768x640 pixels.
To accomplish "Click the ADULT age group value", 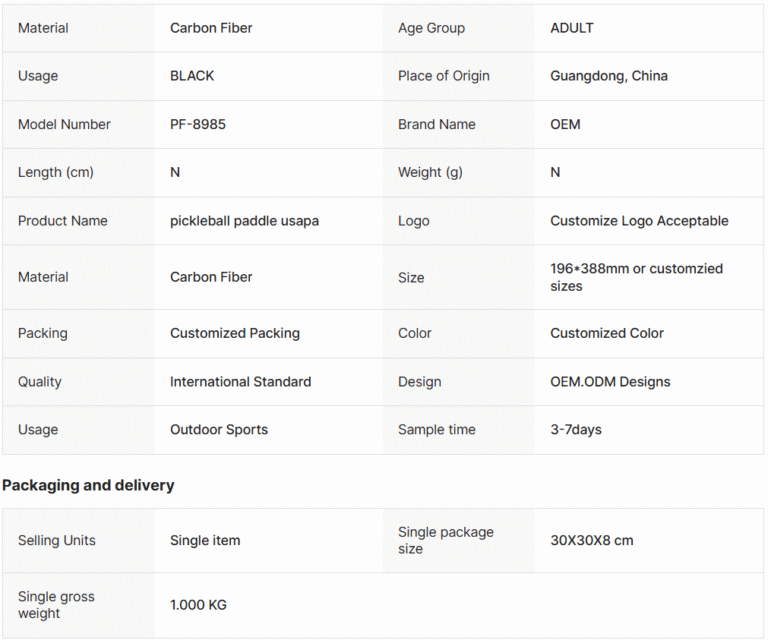I will (x=572, y=28).
